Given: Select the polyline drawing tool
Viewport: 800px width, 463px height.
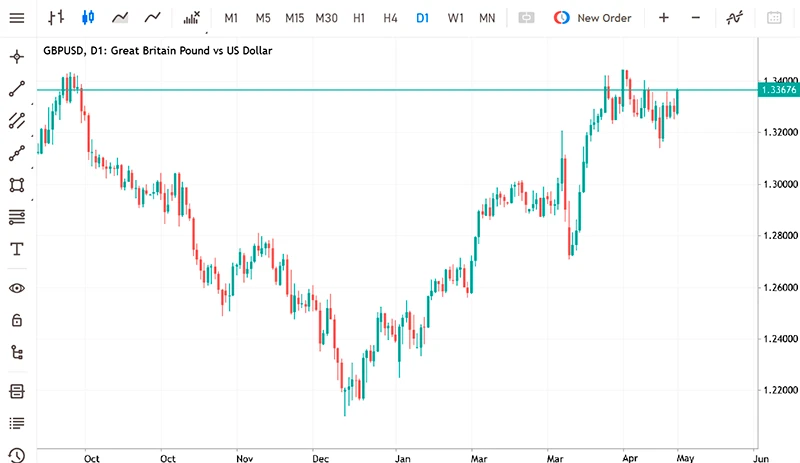Looking at the screenshot, I should (x=17, y=153).
